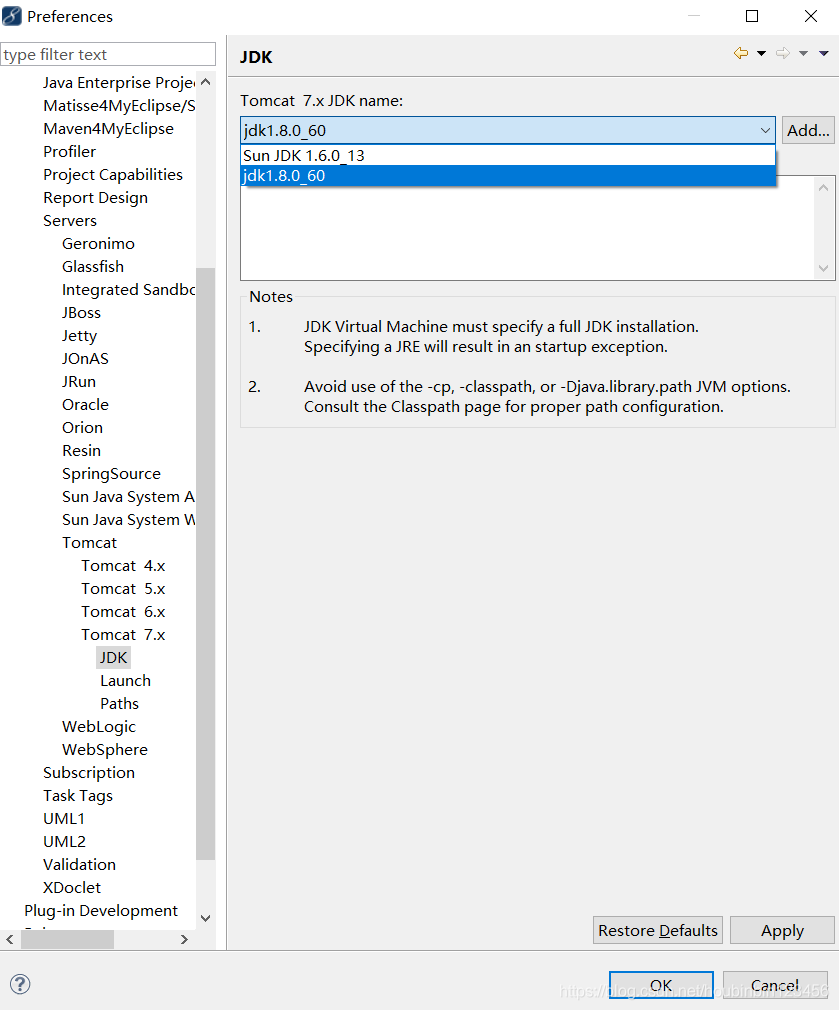Open Paths settings under Tomcat 7.x

click(119, 703)
